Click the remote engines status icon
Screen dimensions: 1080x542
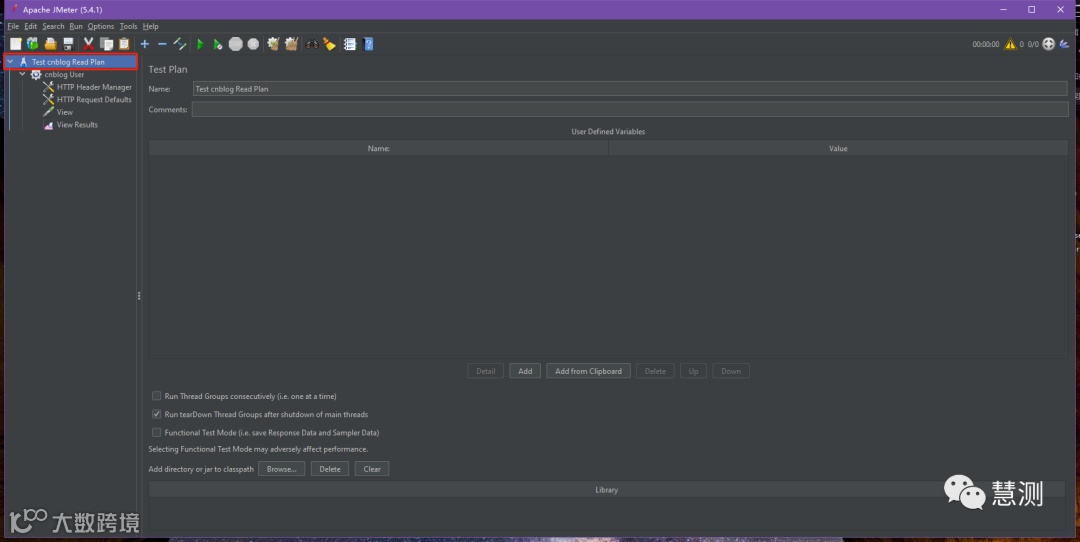point(1048,44)
